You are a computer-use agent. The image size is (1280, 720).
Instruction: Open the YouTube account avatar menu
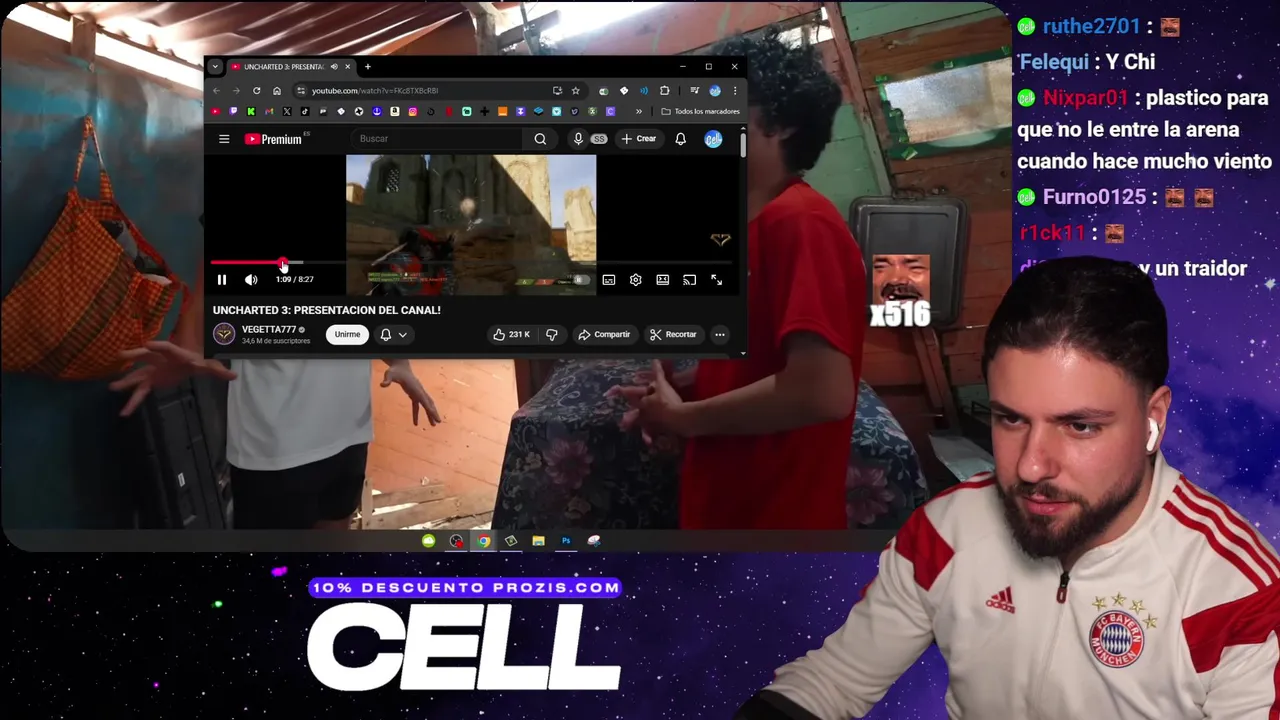pos(713,139)
